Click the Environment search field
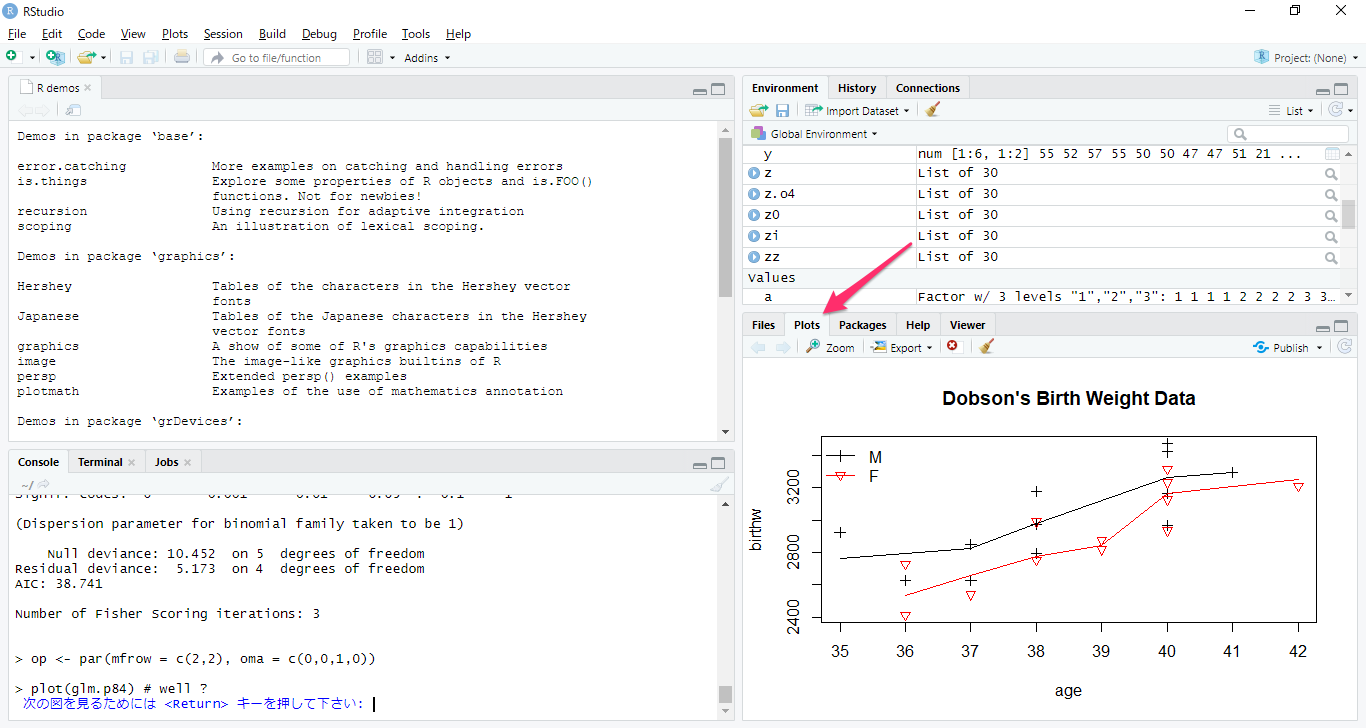Image resolution: width=1366 pixels, height=728 pixels. [1290, 133]
